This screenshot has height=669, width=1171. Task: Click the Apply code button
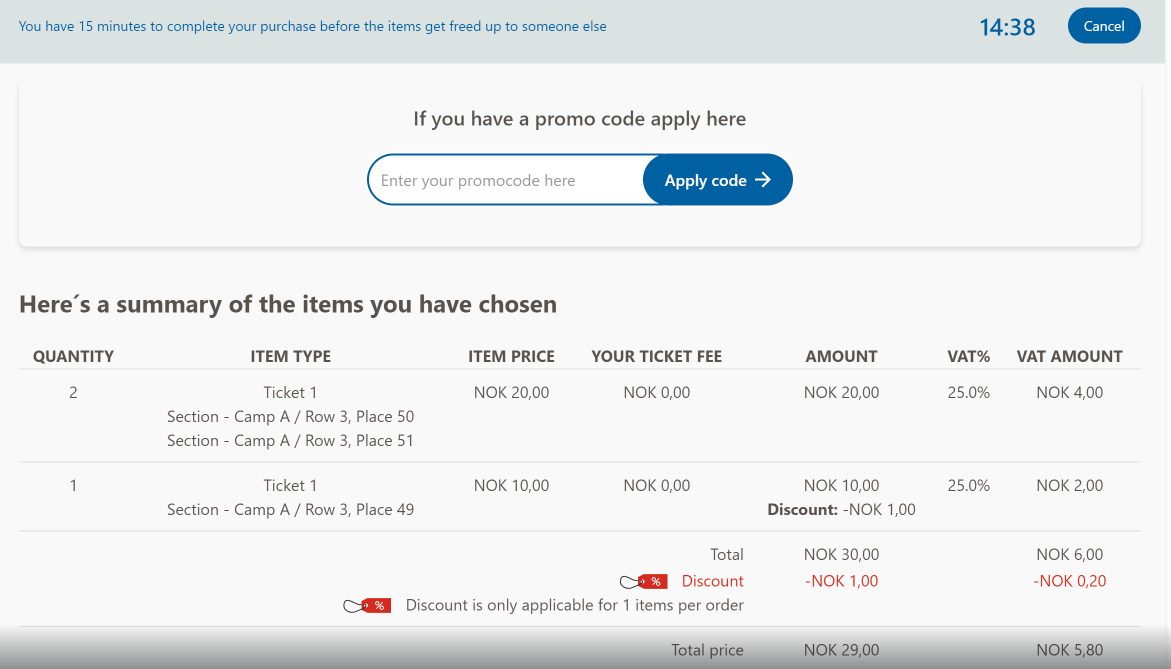717,180
